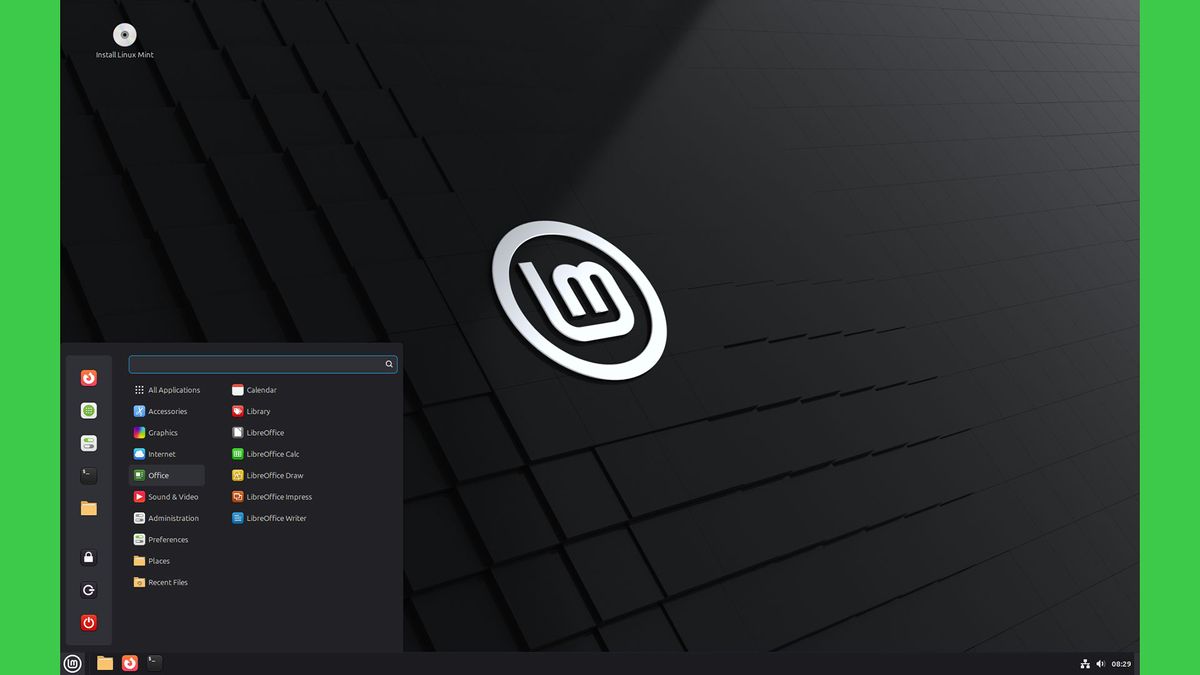This screenshot has height=675, width=1200.
Task: Log out using the session icon
Action: 88,589
